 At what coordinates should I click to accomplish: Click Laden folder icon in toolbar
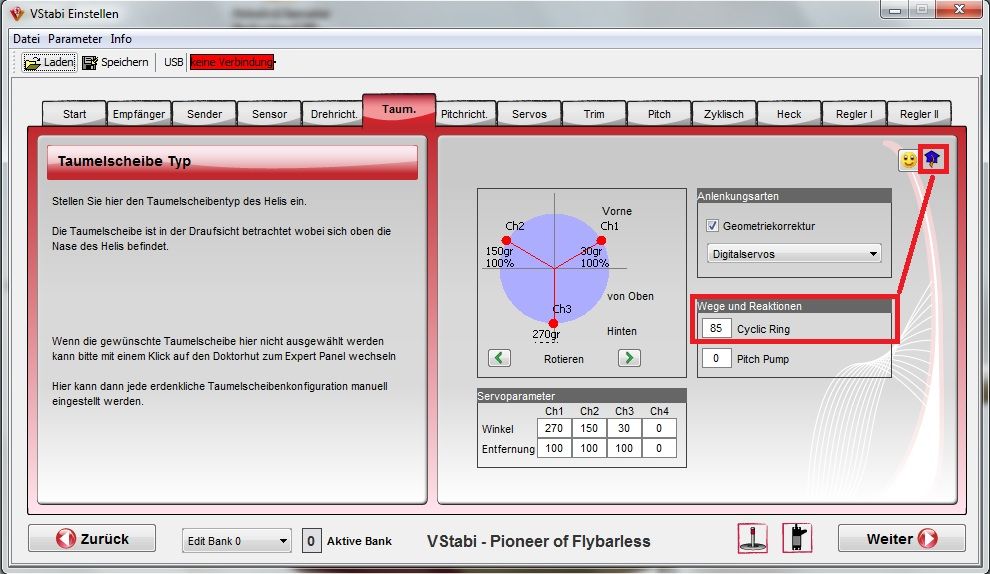(33, 62)
